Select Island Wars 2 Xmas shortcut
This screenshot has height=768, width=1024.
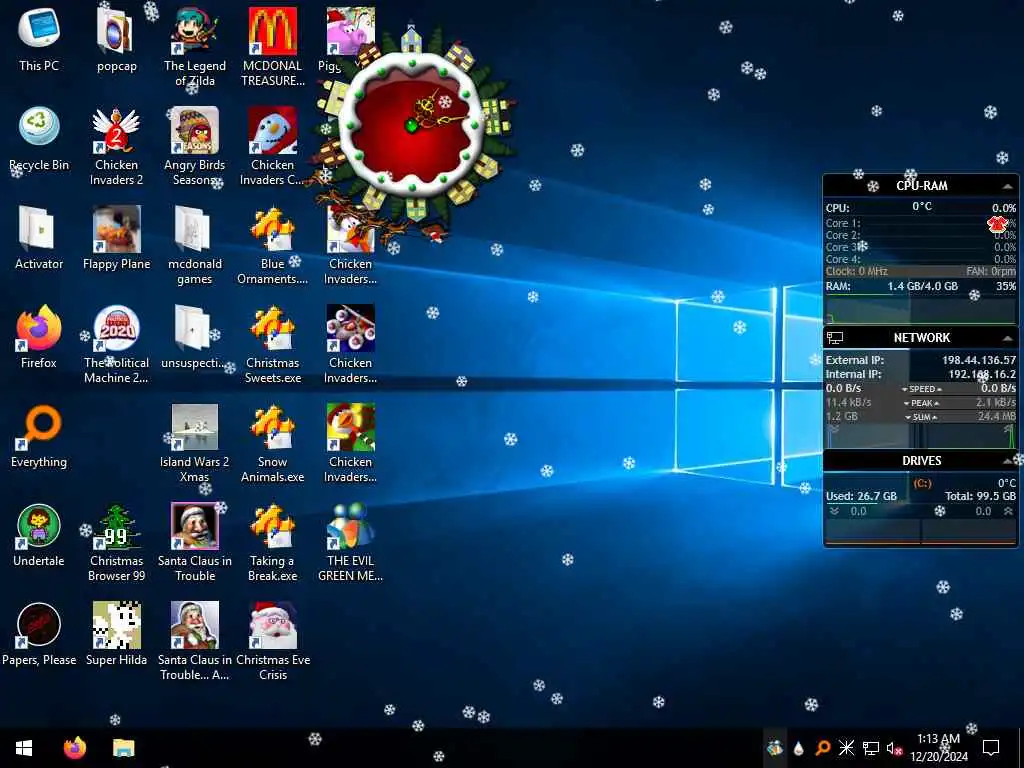click(195, 443)
